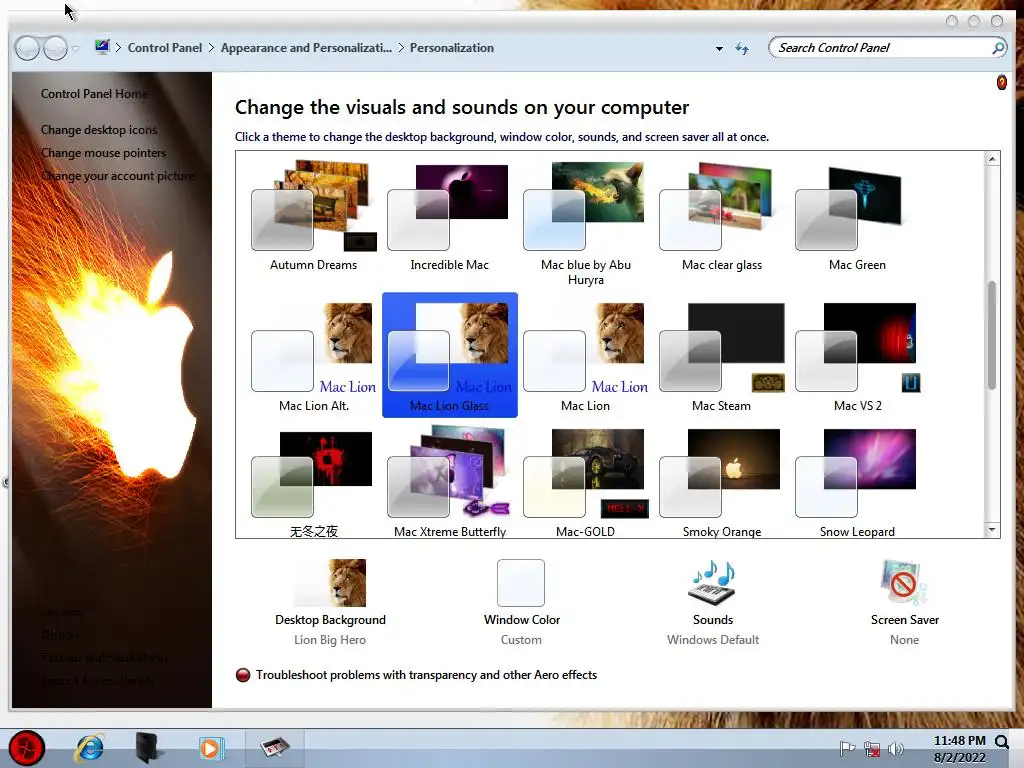The height and width of the screenshot is (768, 1024).
Task: Click the highlighted Mac Lion Glass theme
Action: [x=449, y=355]
